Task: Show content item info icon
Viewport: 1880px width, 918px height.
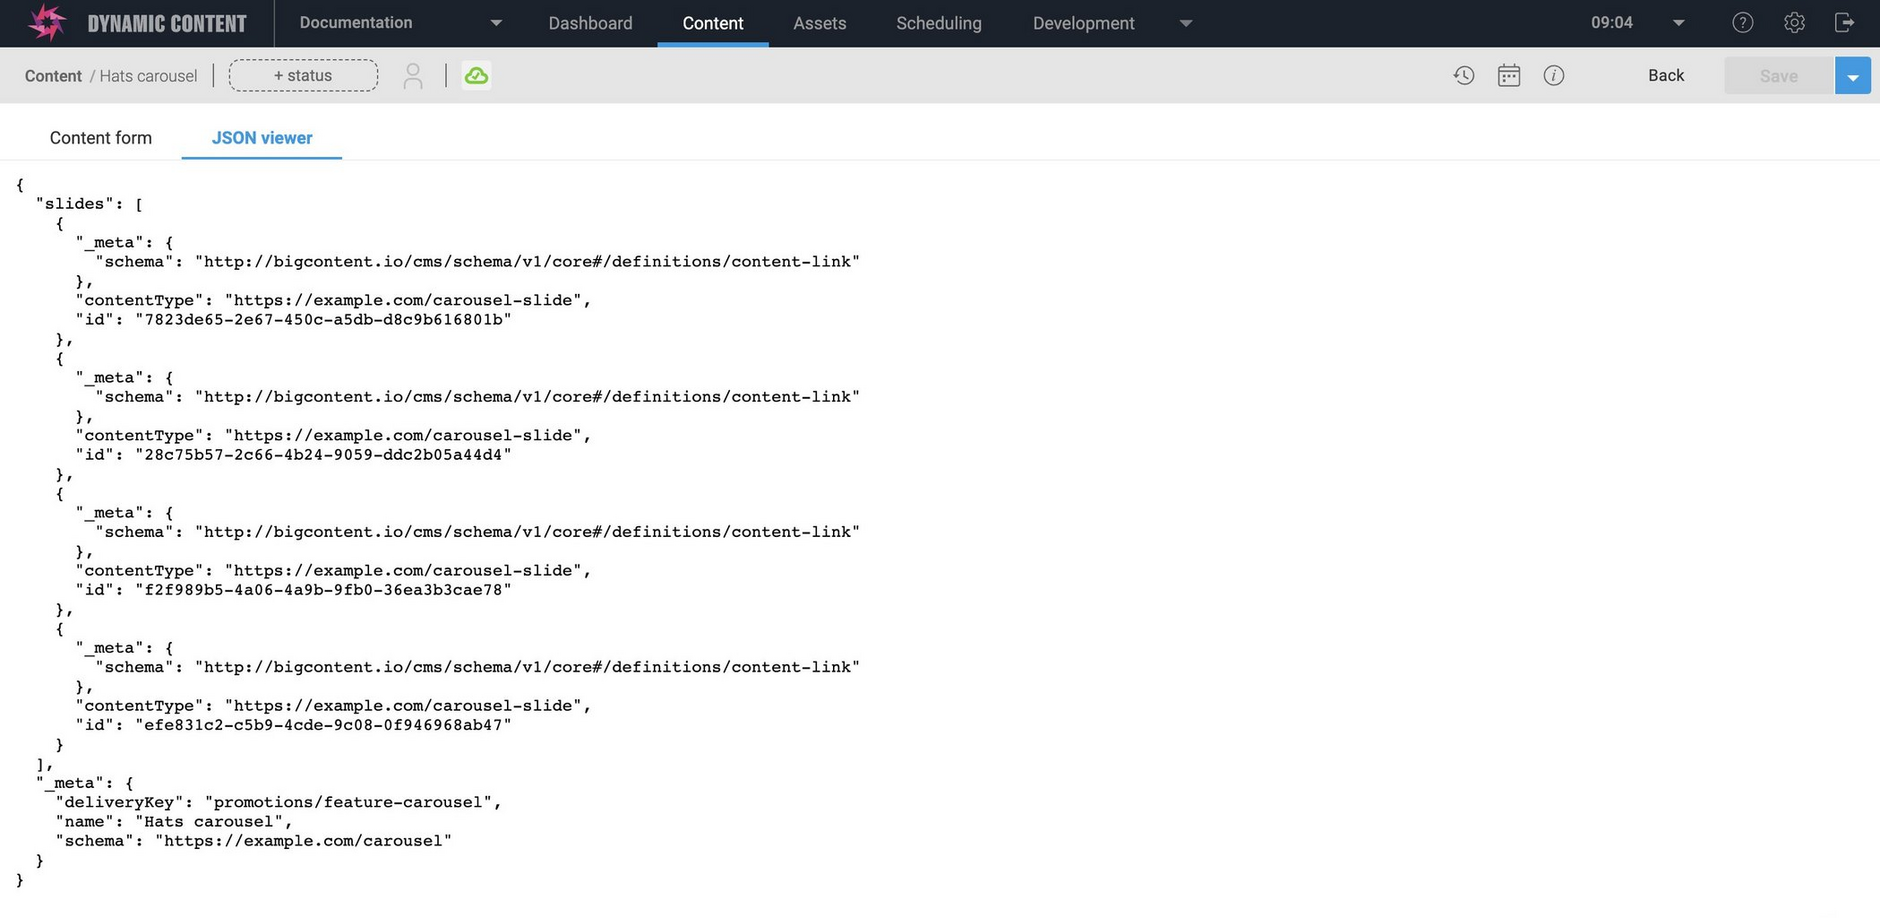Action: [1554, 76]
